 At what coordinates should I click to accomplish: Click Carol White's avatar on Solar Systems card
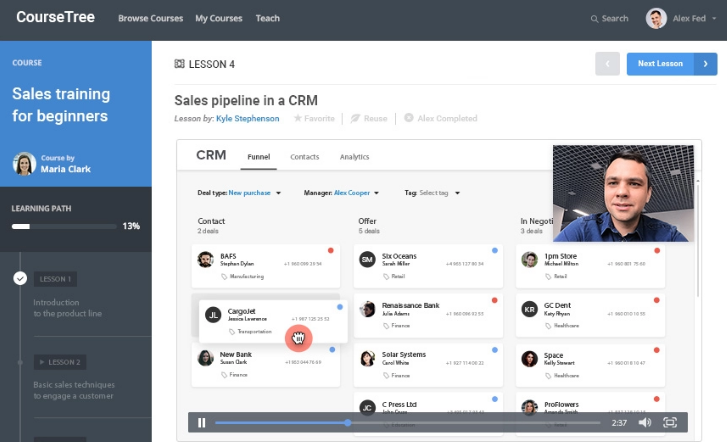(367, 358)
